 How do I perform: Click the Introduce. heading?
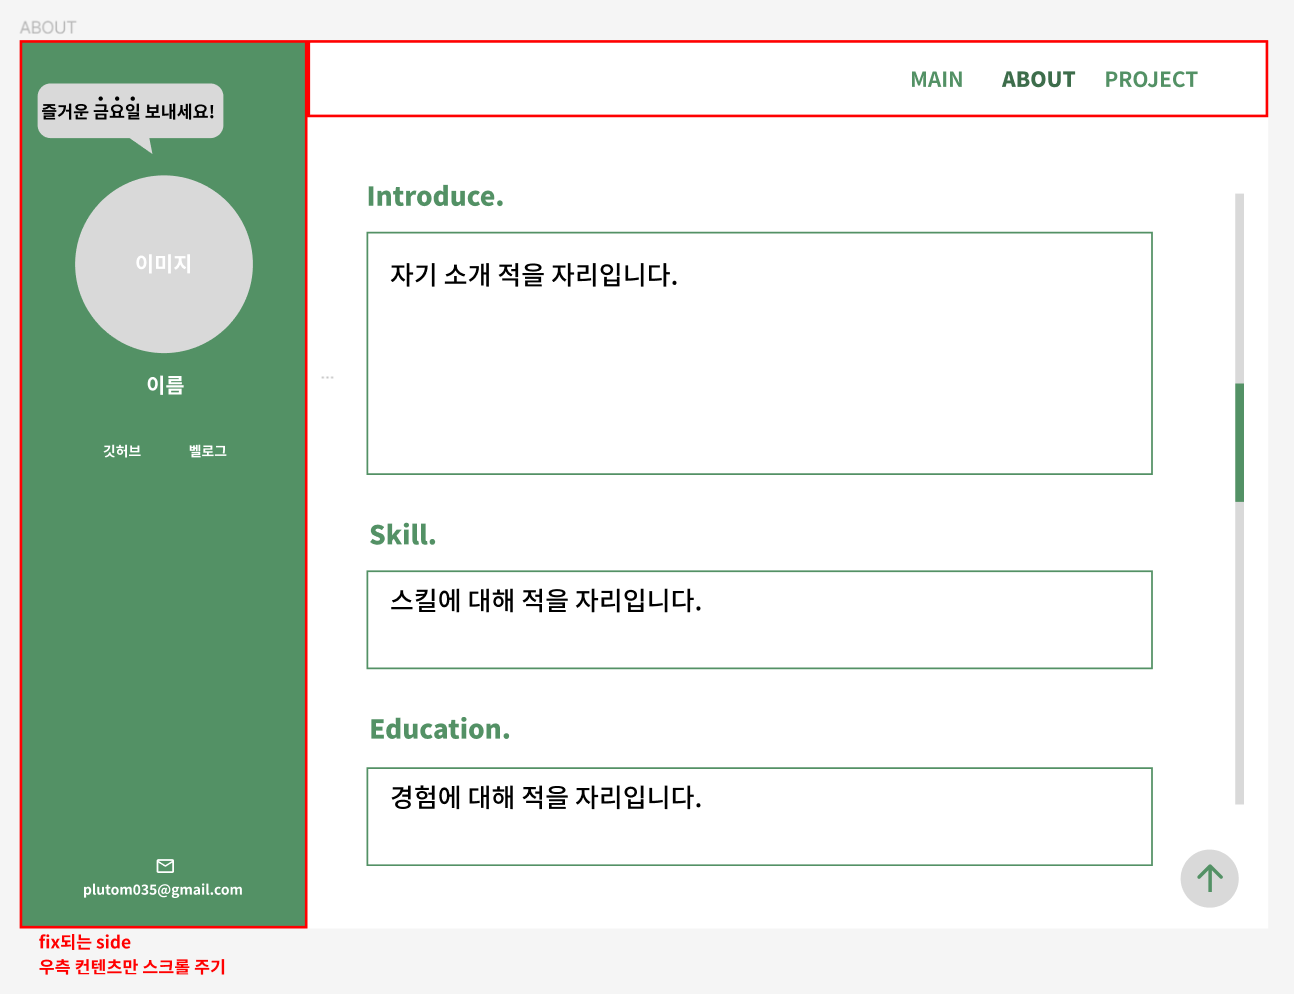pos(435,196)
